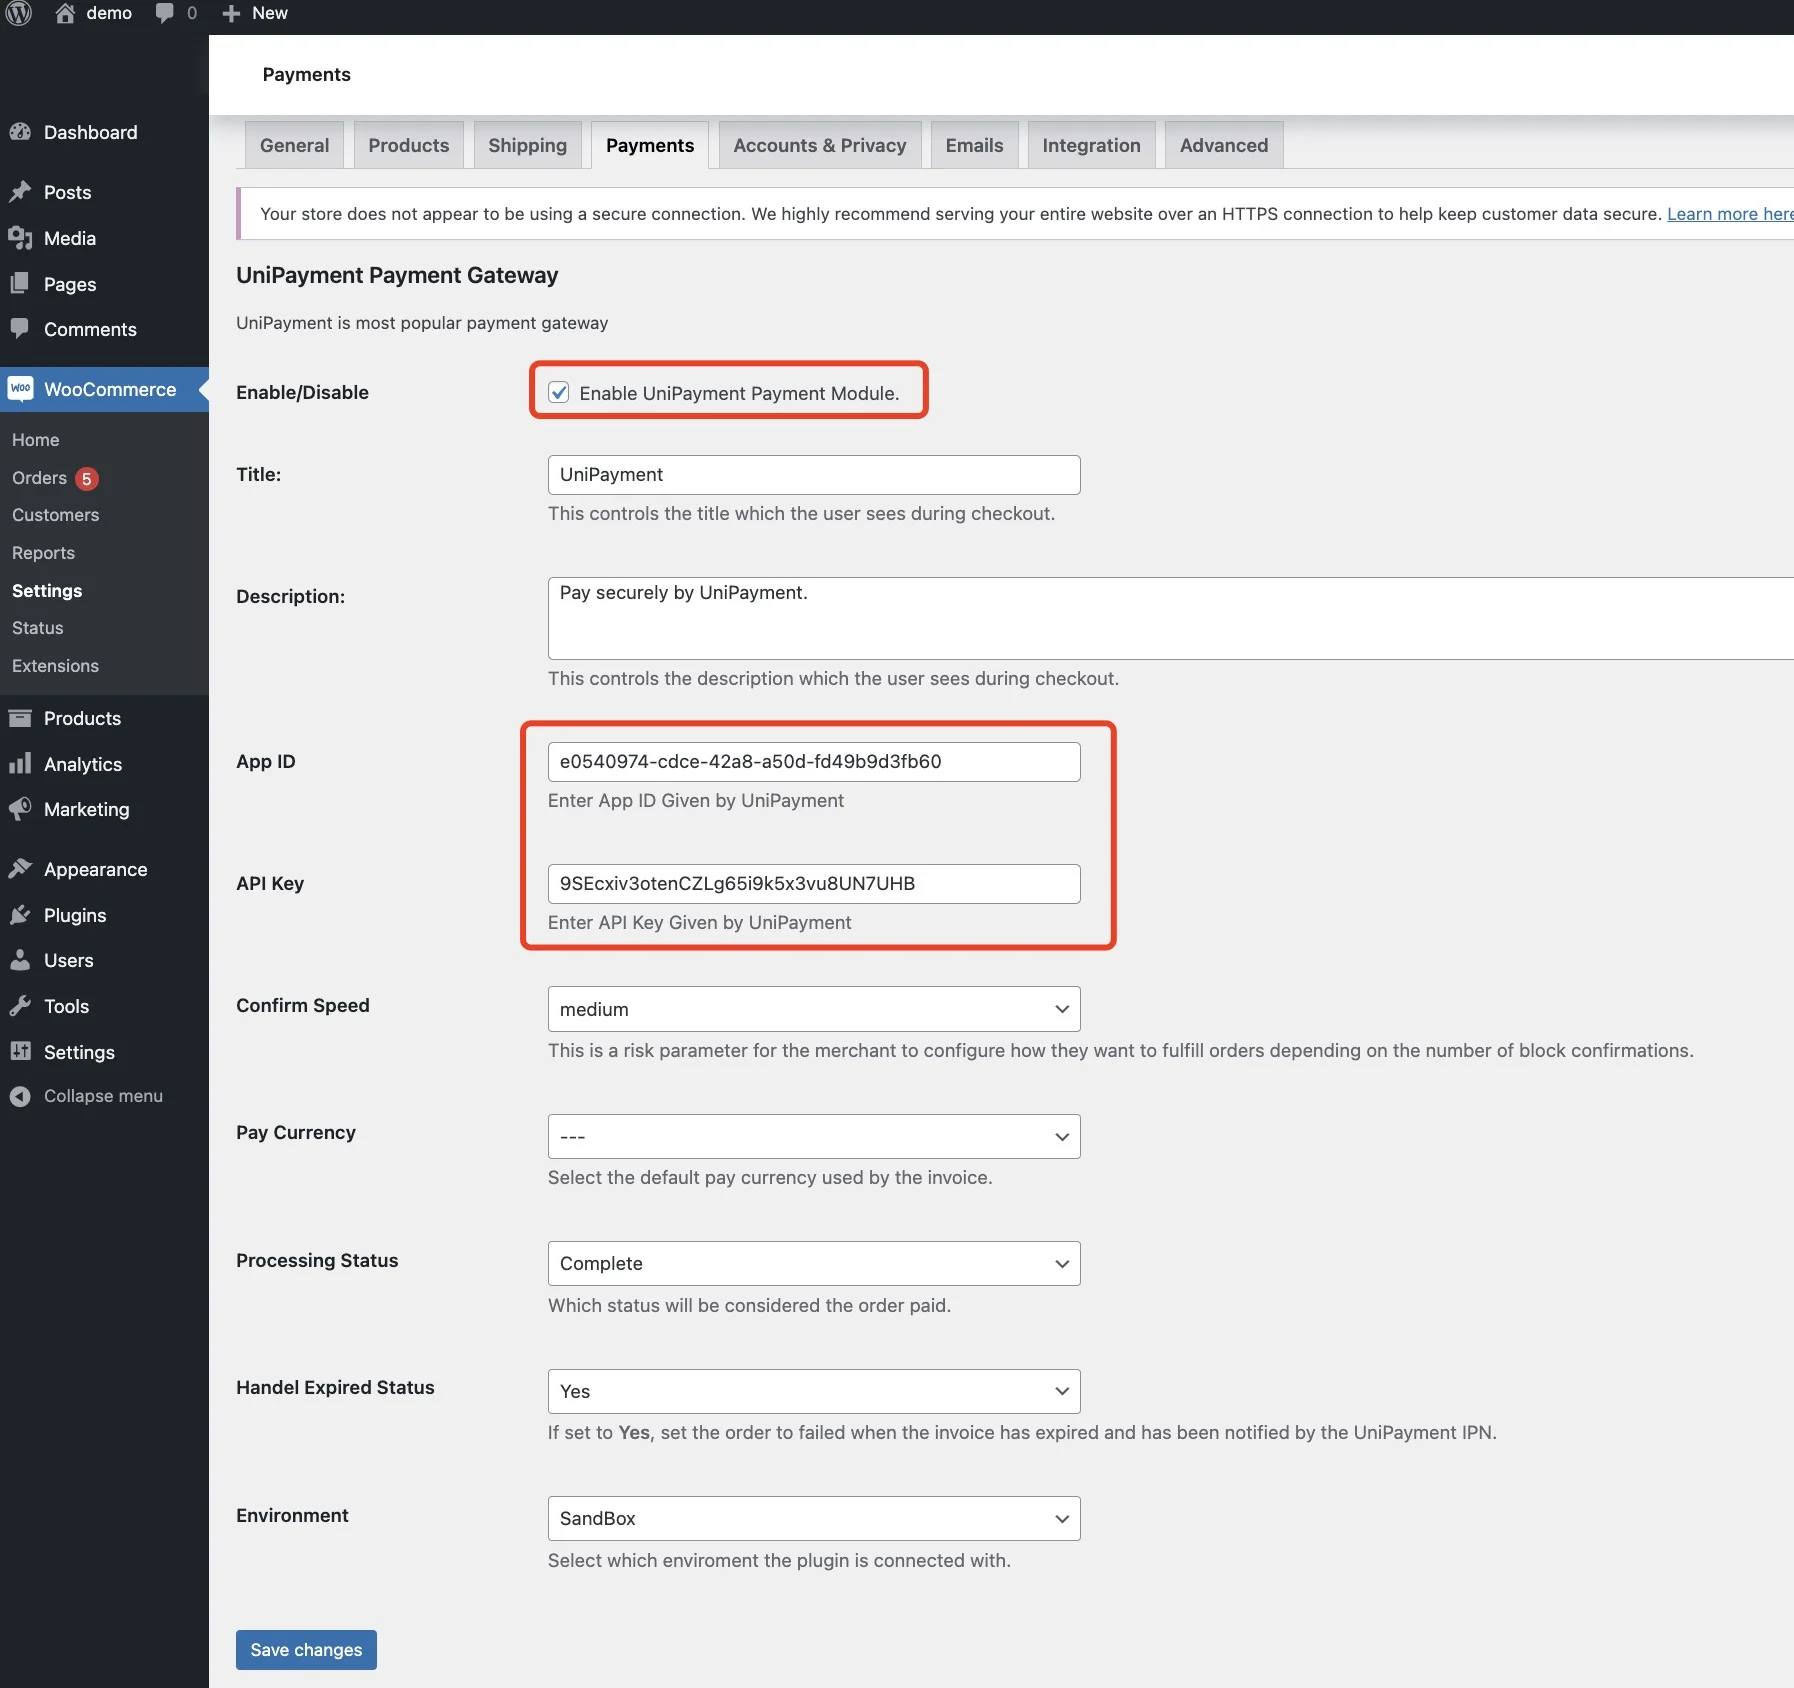
Task: Click the Products archive icon
Action: click(20, 718)
